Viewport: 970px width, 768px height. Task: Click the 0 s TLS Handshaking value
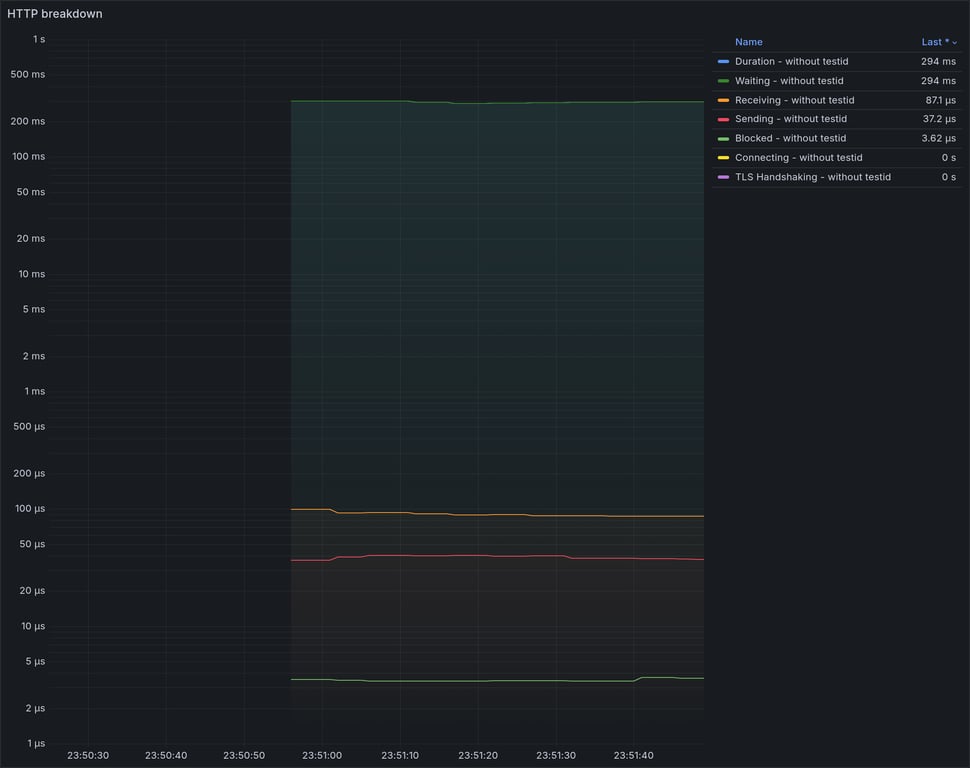point(948,177)
